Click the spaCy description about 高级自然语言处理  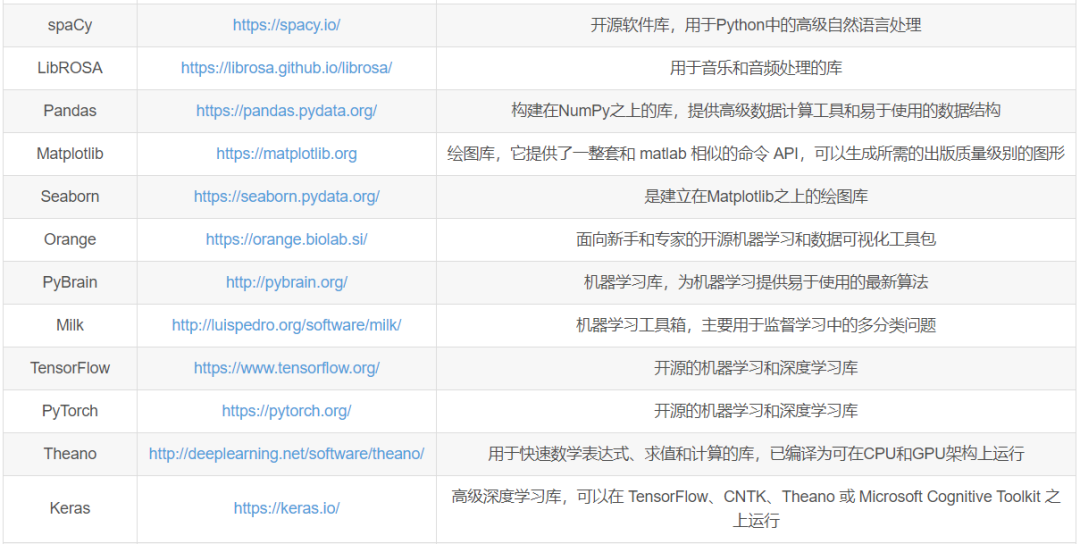756,25
